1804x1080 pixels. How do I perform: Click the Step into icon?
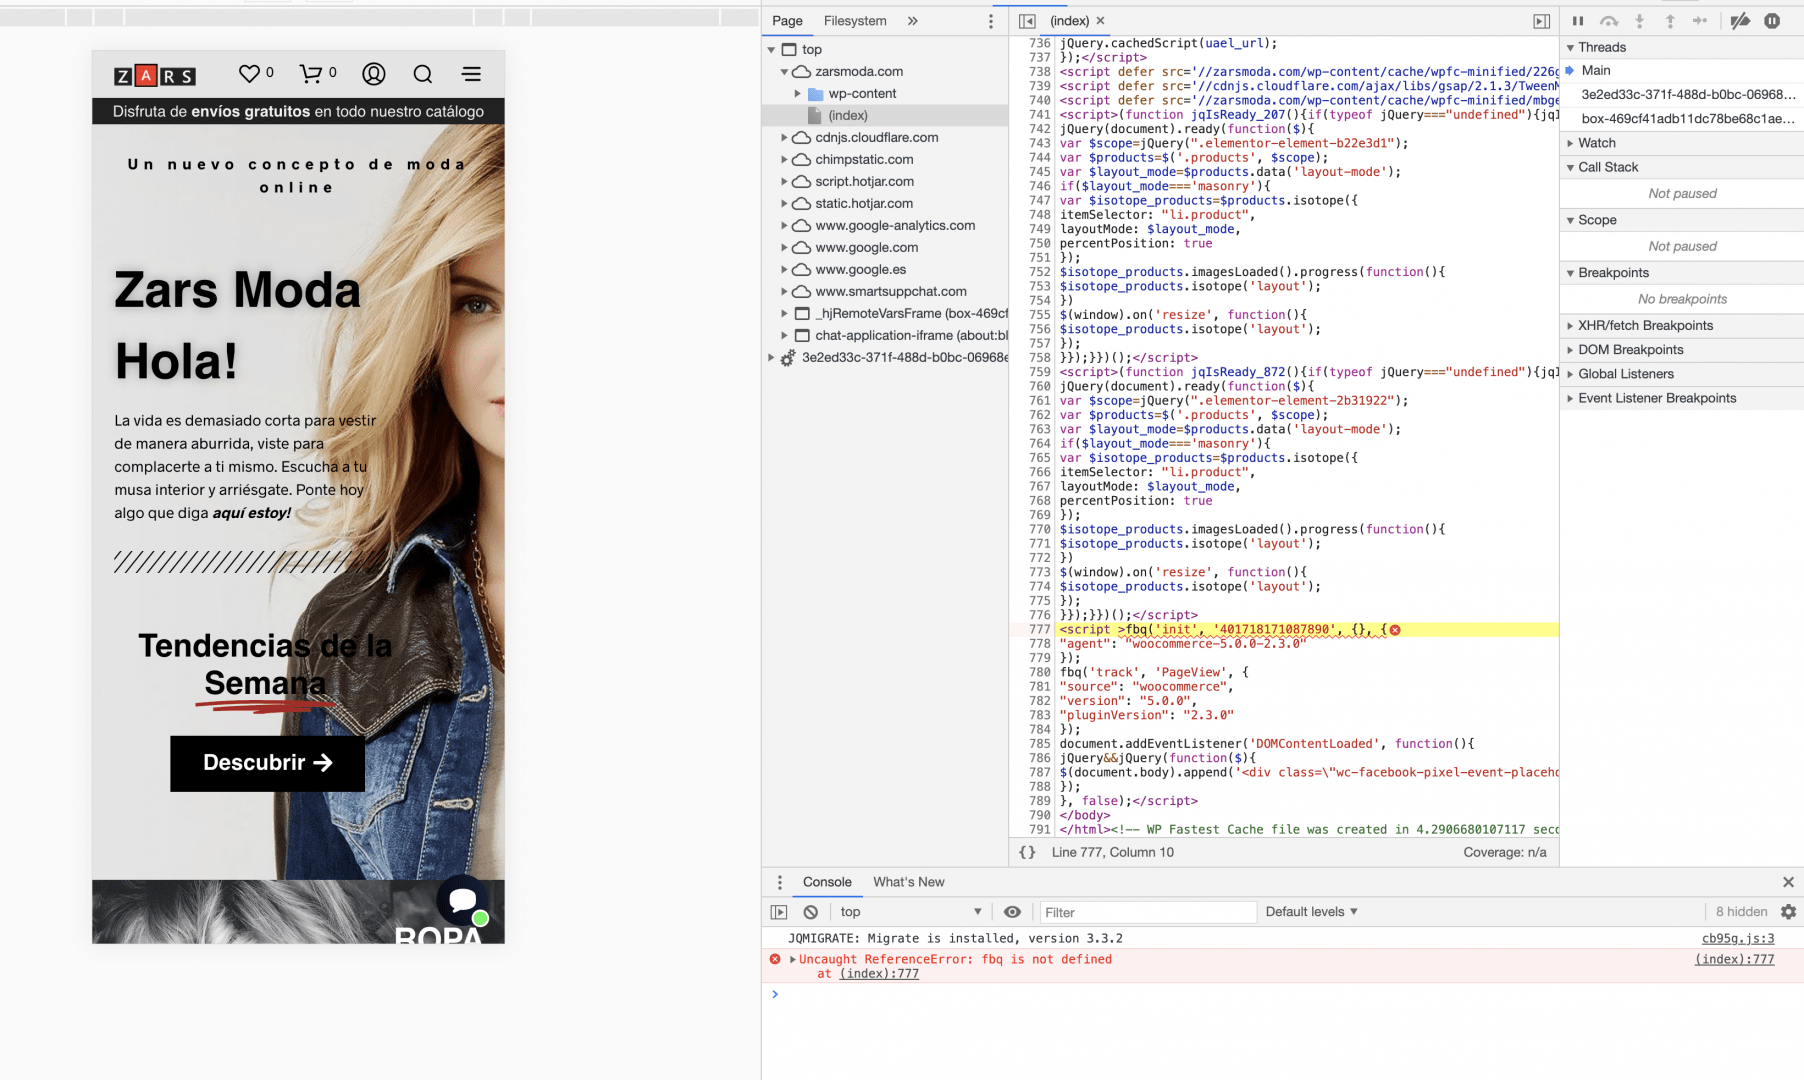click(1639, 21)
